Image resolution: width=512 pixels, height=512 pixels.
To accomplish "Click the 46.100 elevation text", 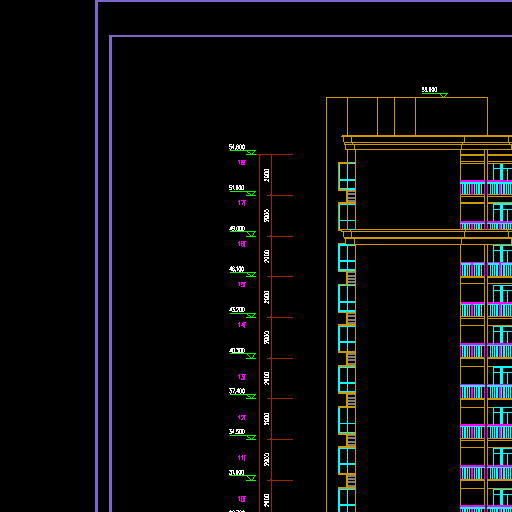I will coord(237,269).
